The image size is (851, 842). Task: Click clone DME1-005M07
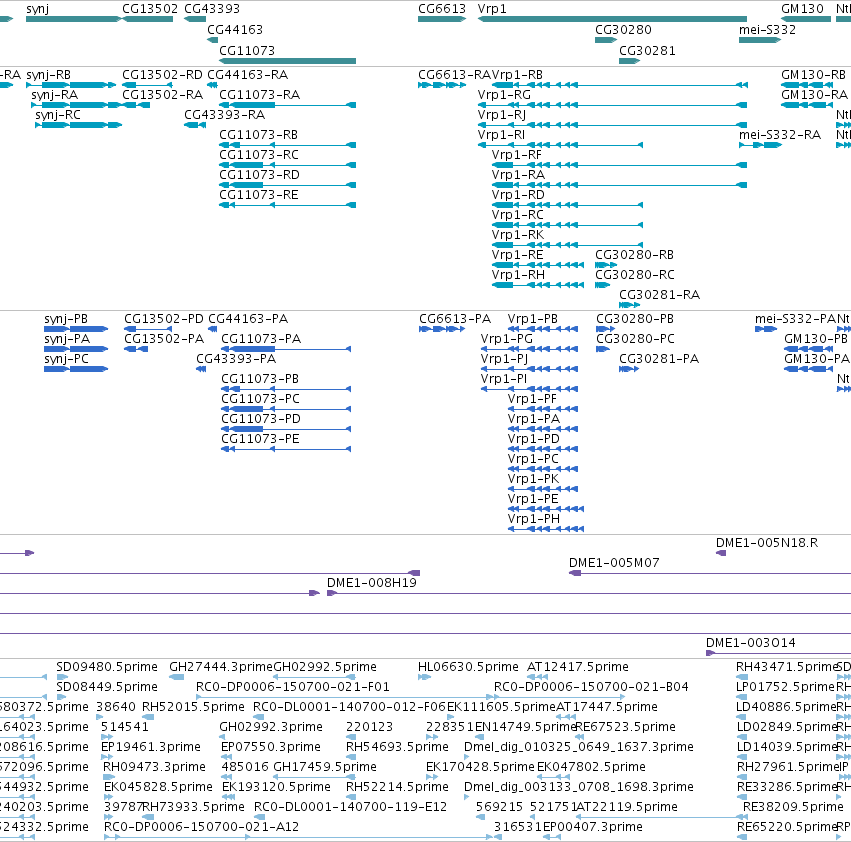point(614,563)
